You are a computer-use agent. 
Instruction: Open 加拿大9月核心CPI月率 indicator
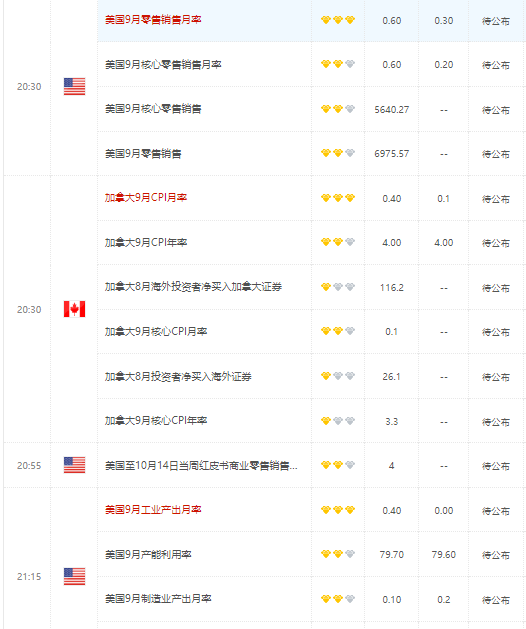coord(156,332)
